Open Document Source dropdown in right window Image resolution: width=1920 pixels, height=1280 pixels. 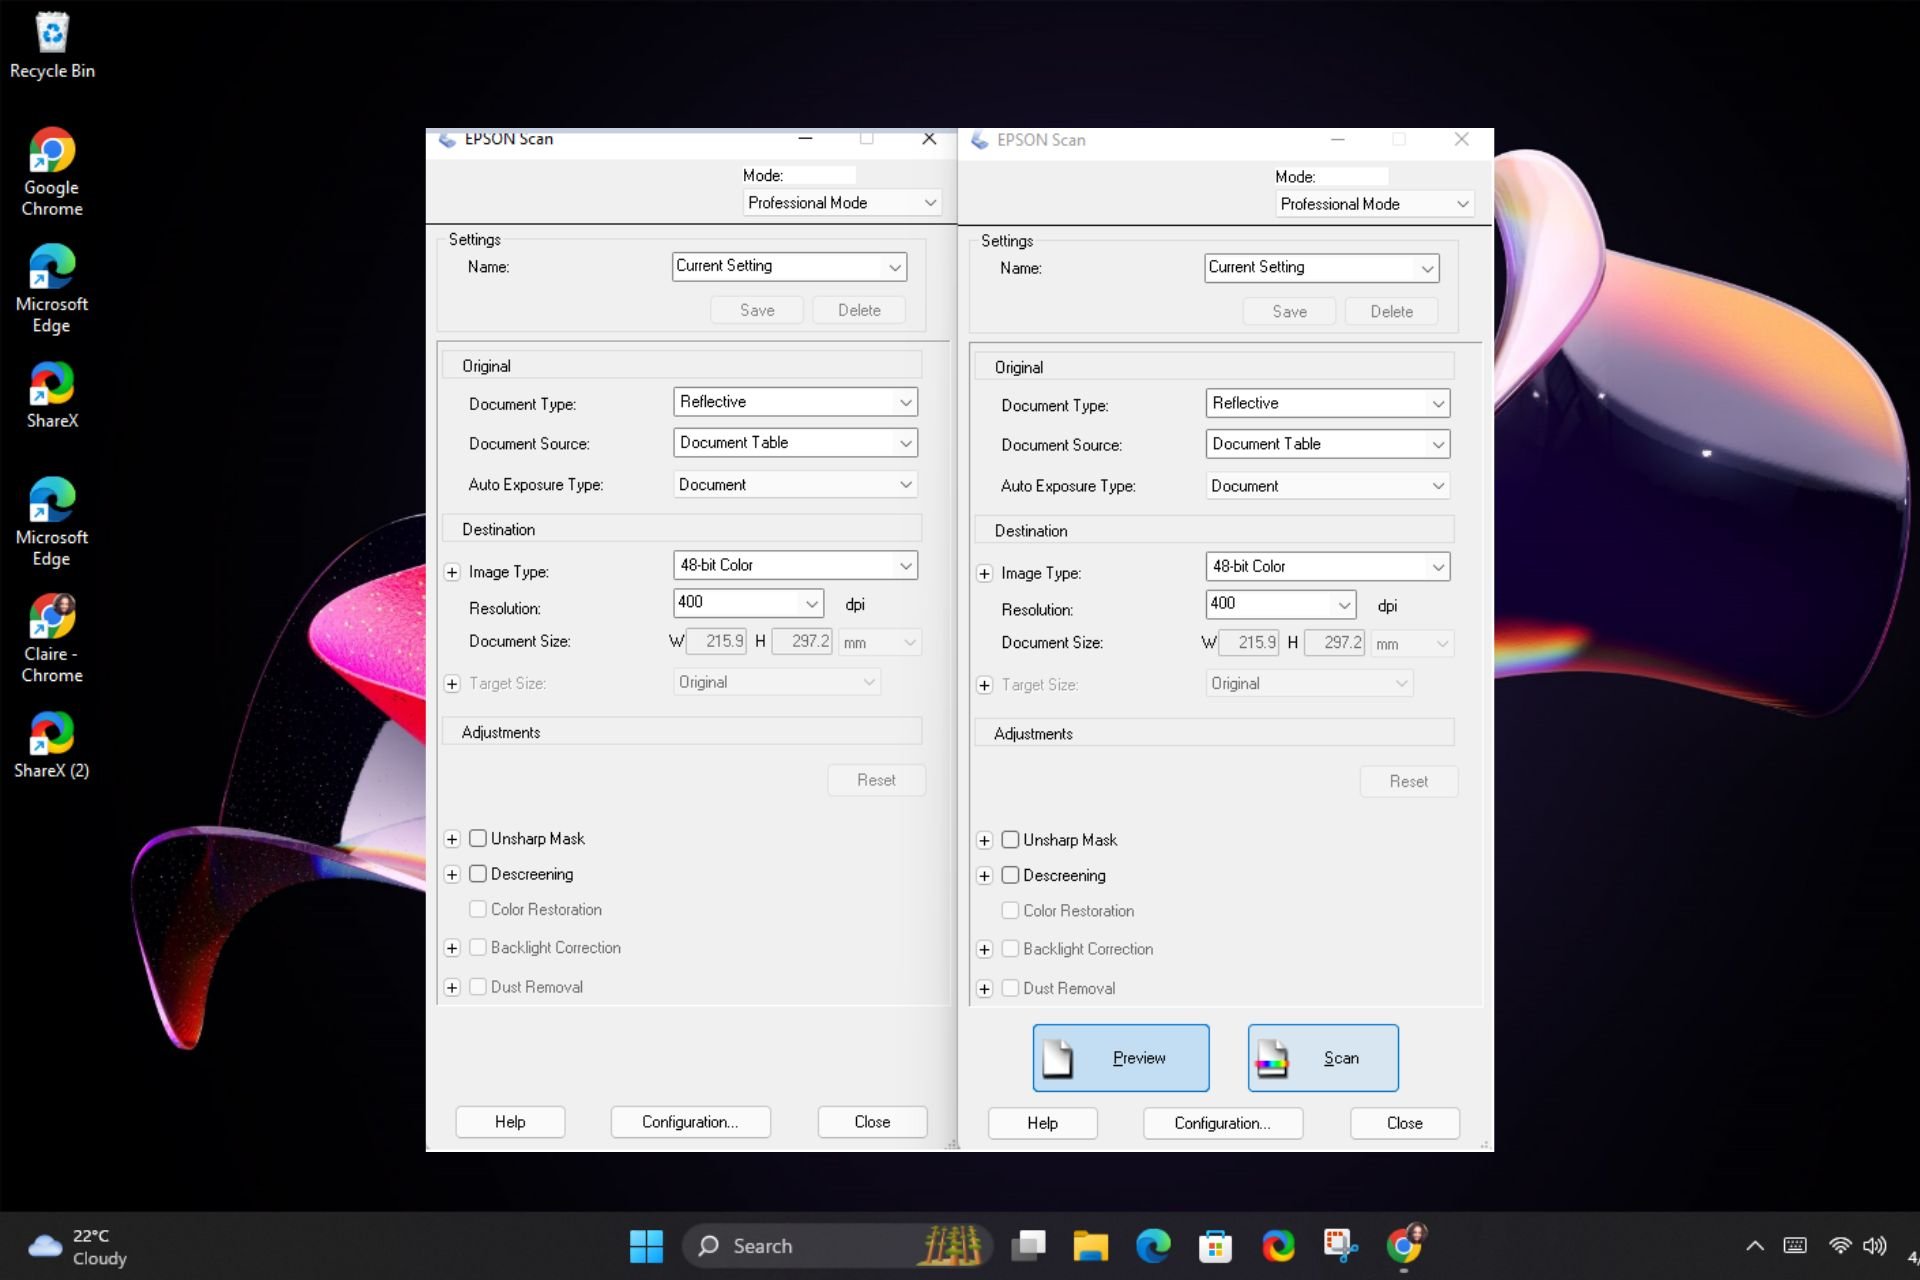[x=1328, y=444]
